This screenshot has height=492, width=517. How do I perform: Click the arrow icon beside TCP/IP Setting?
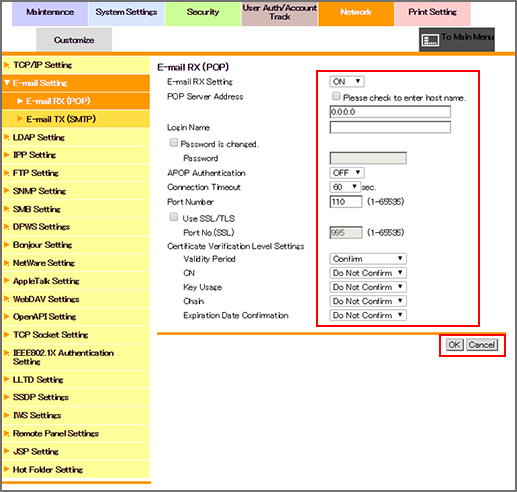pos(7,65)
